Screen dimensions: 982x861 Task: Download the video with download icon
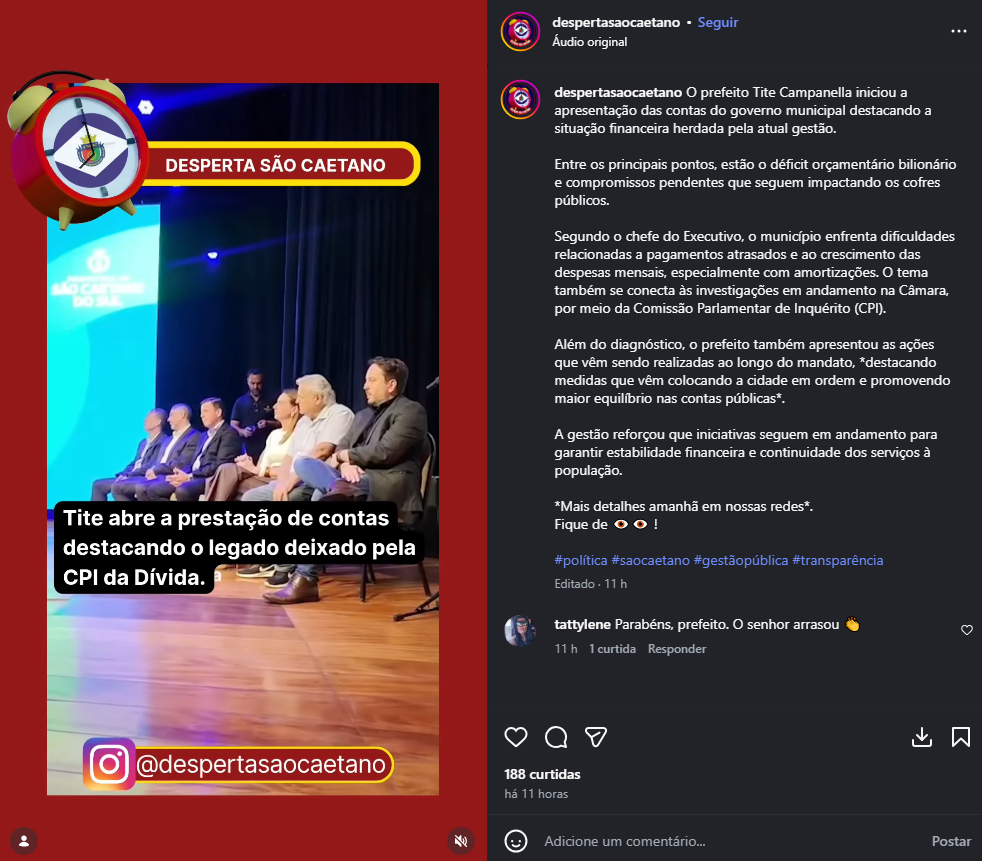[x=921, y=737]
